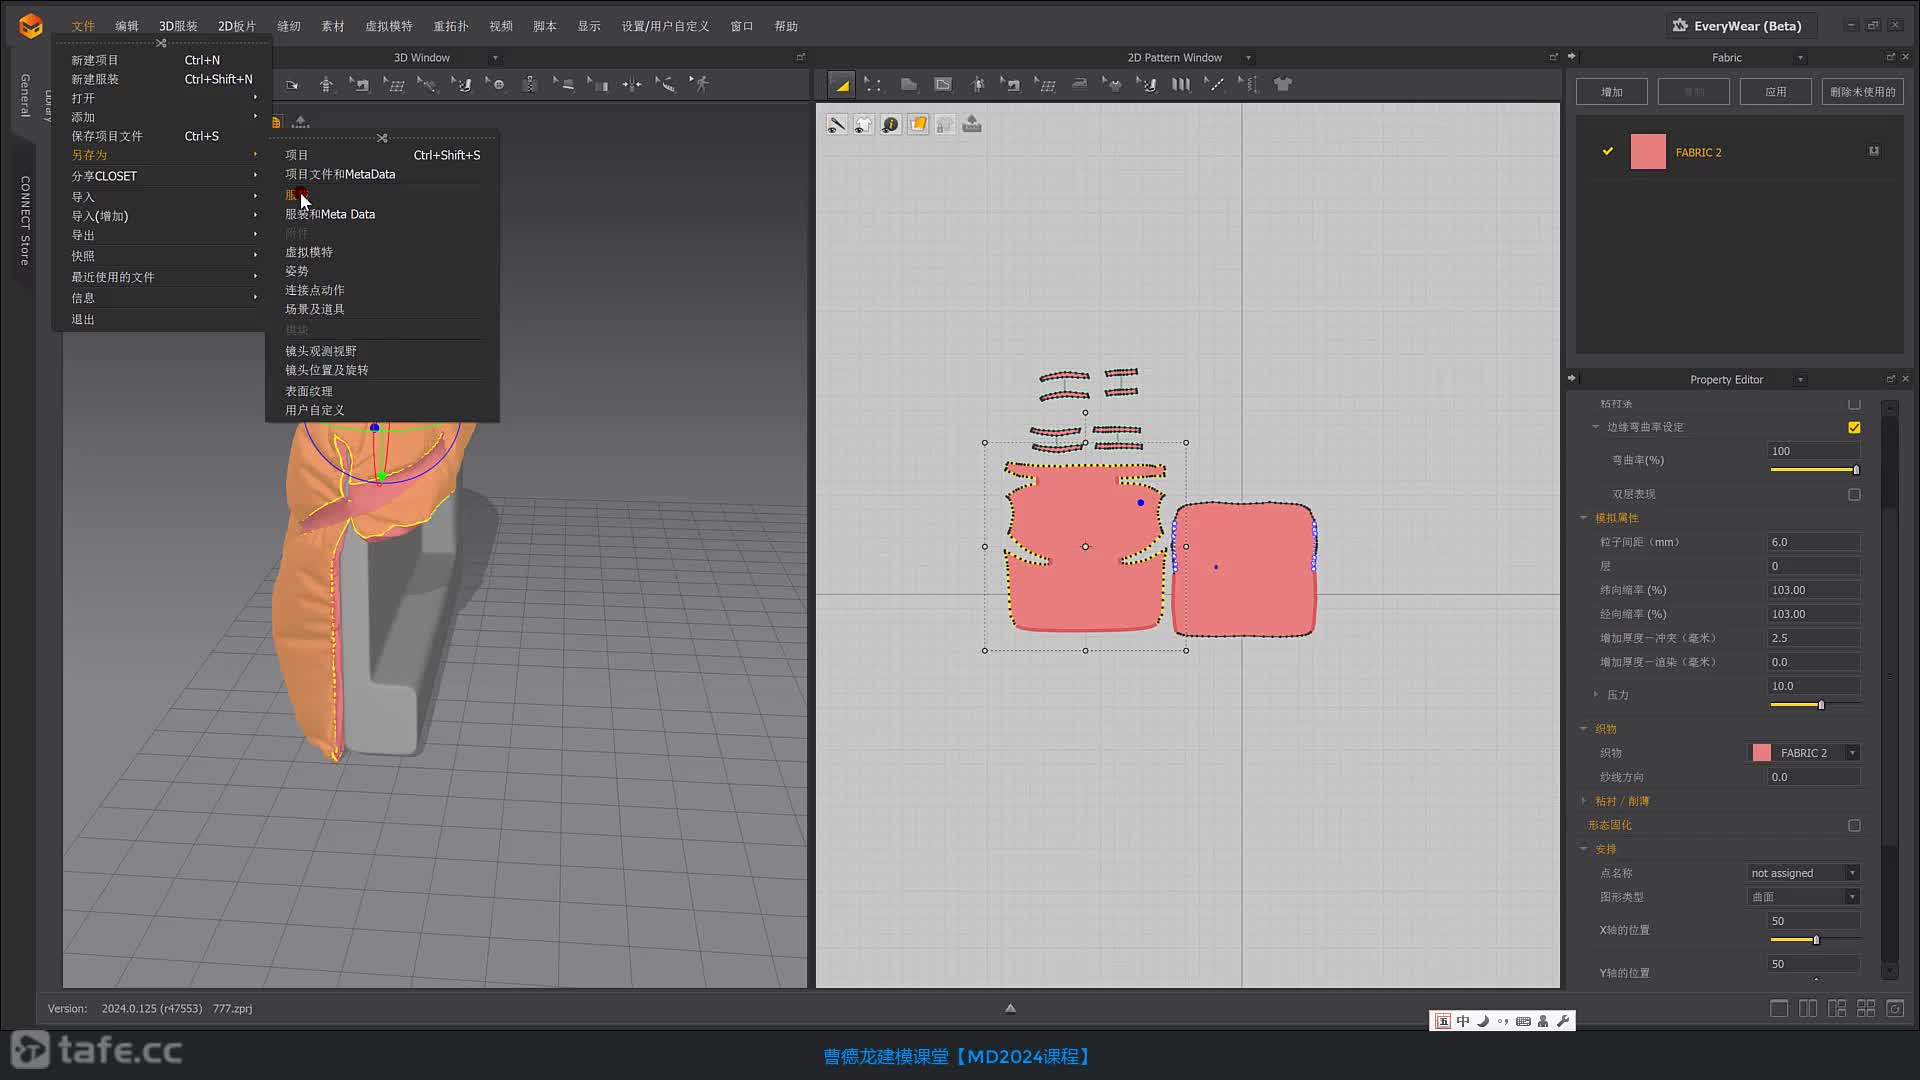Collapse the 模拟属性 section

click(x=1584, y=518)
